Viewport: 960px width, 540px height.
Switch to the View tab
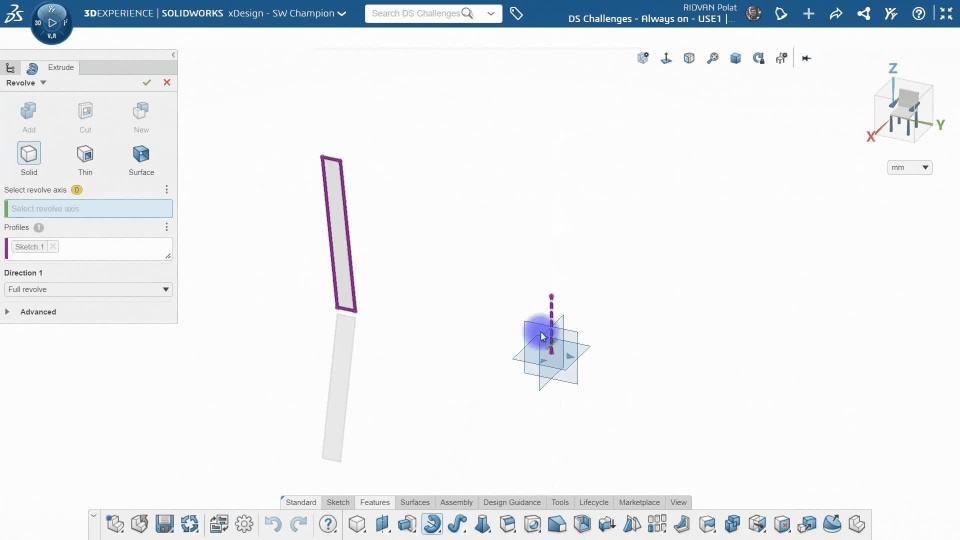click(678, 502)
